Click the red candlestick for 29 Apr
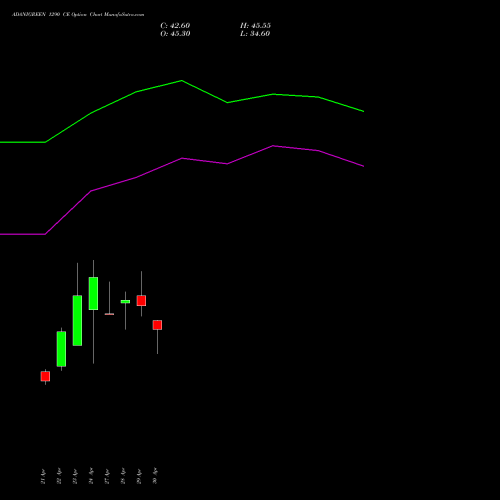Image resolution: width=500 pixels, height=500 pixels. (141, 301)
